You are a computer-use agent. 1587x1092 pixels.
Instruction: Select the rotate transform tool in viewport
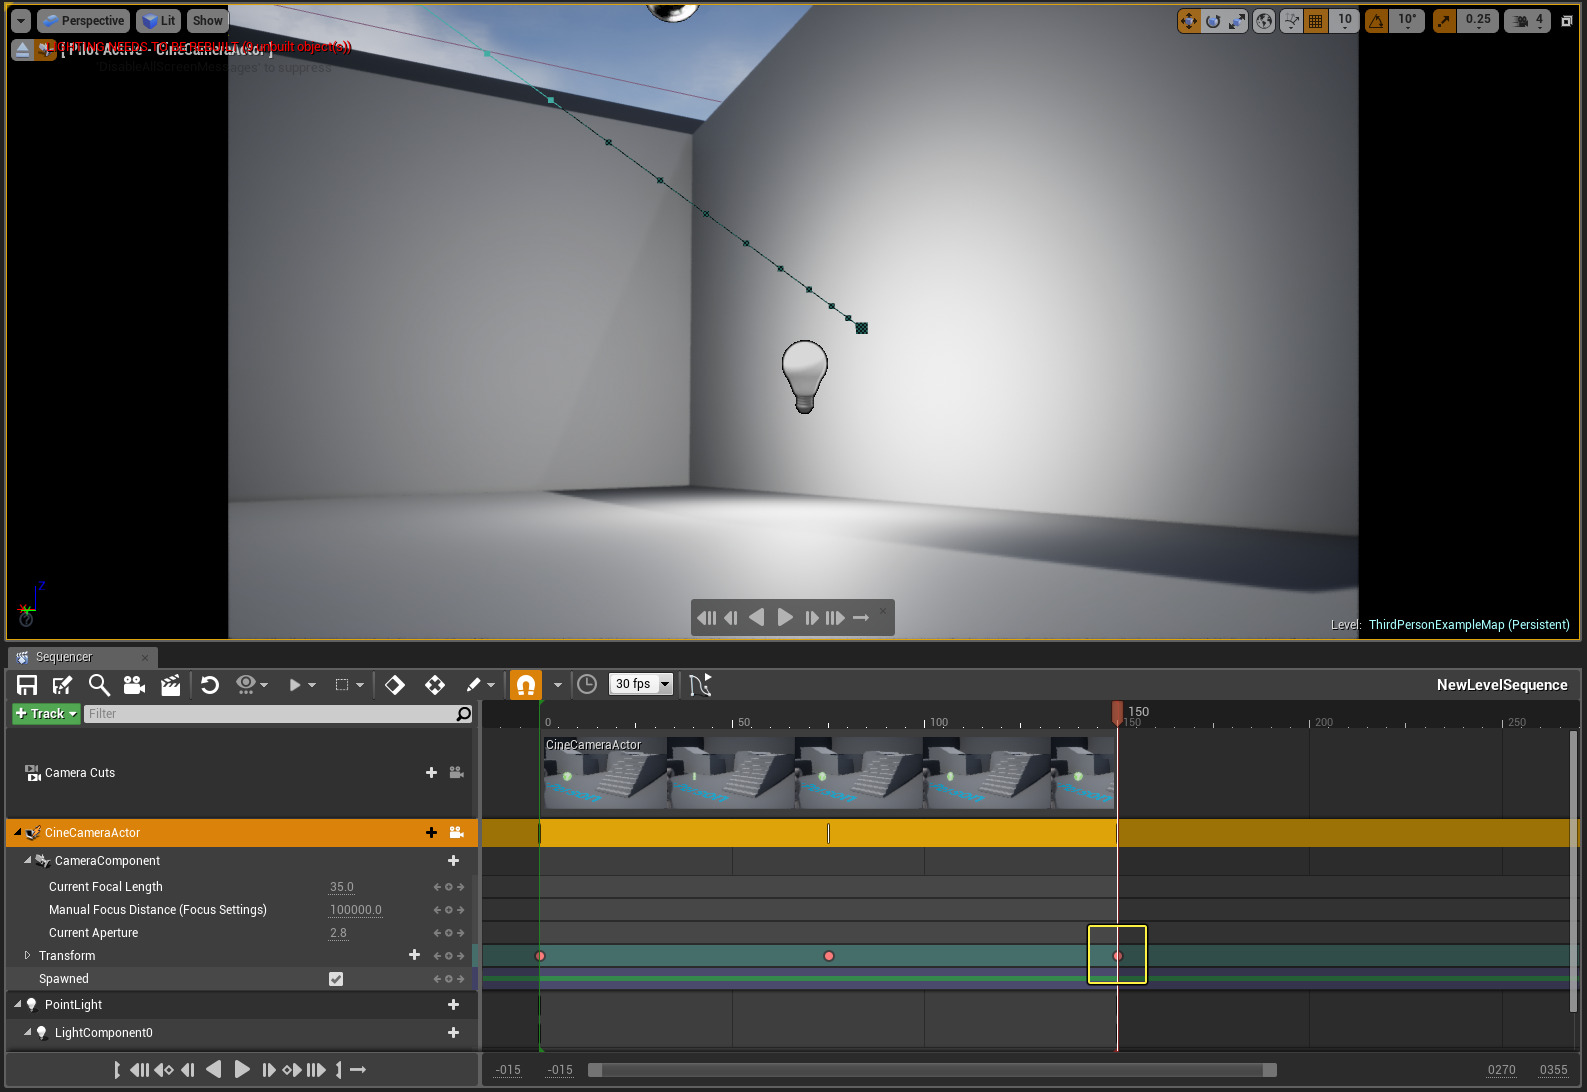click(x=1213, y=21)
